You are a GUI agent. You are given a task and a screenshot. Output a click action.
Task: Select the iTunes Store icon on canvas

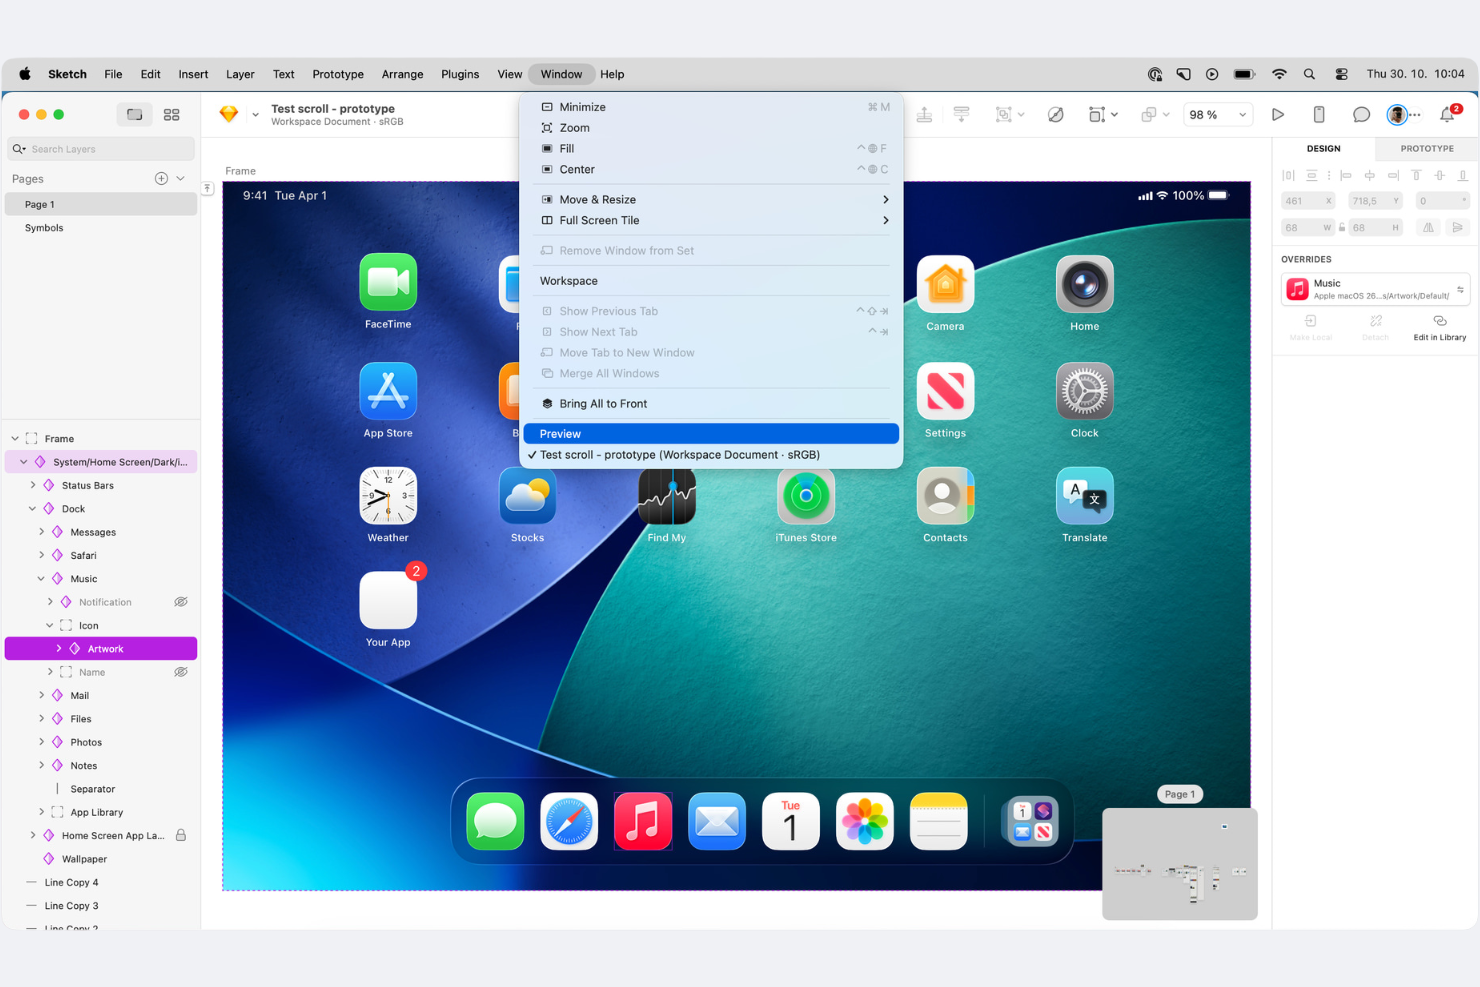[x=806, y=496]
